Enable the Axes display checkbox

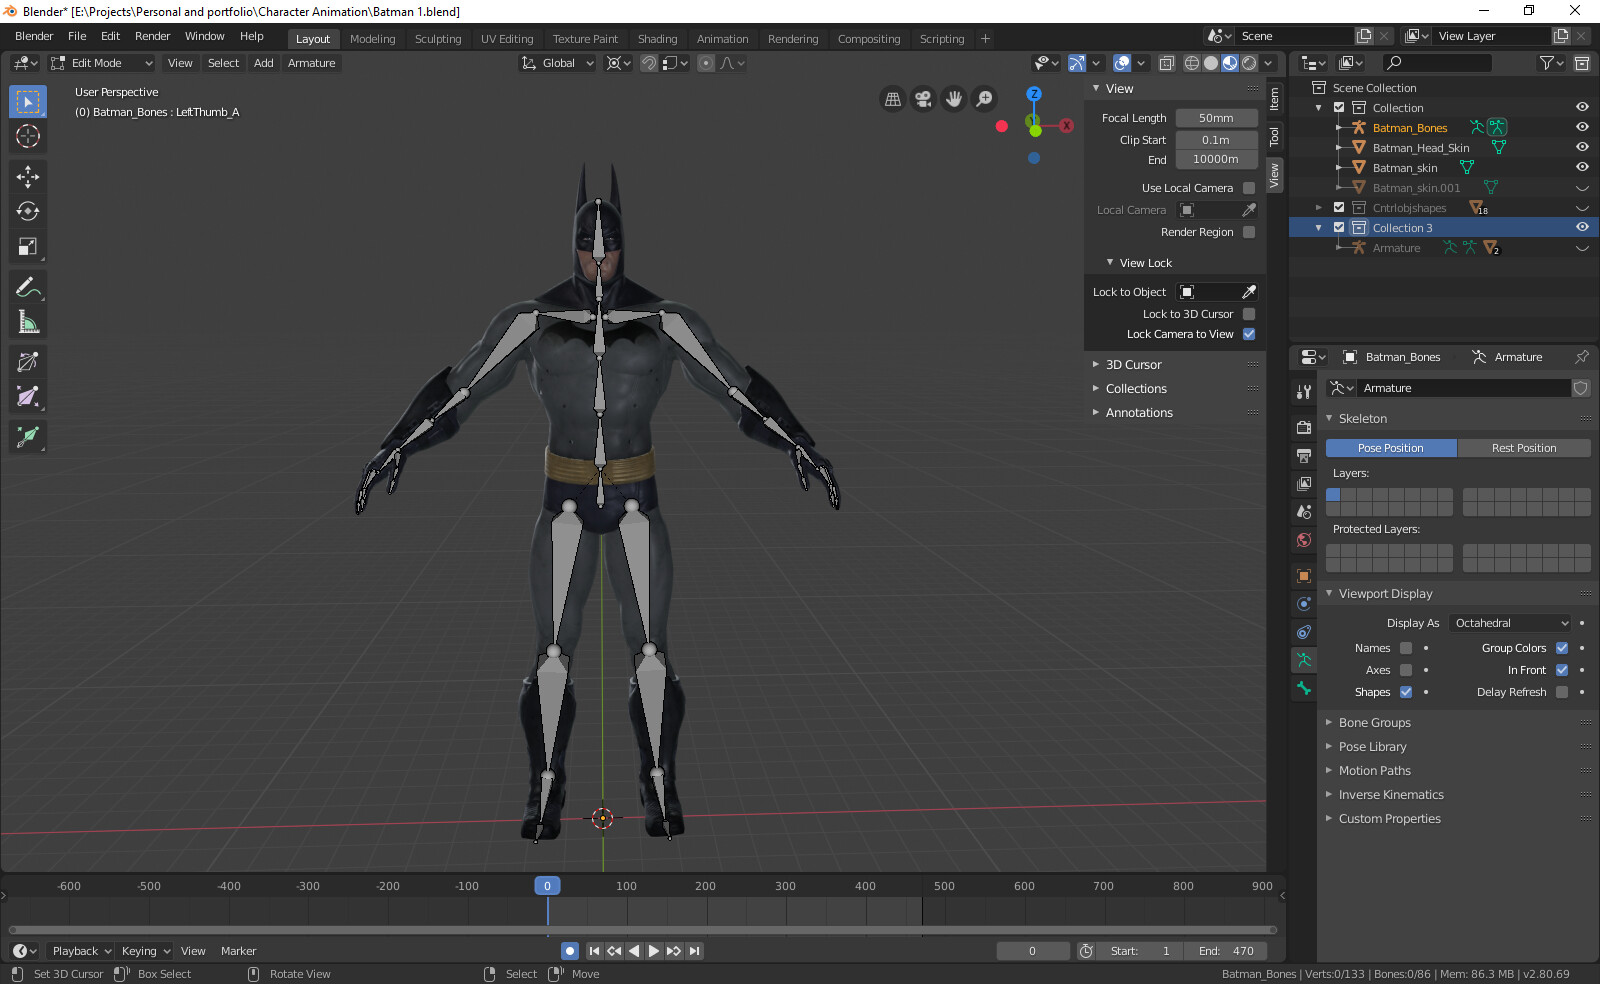[1406, 670]
